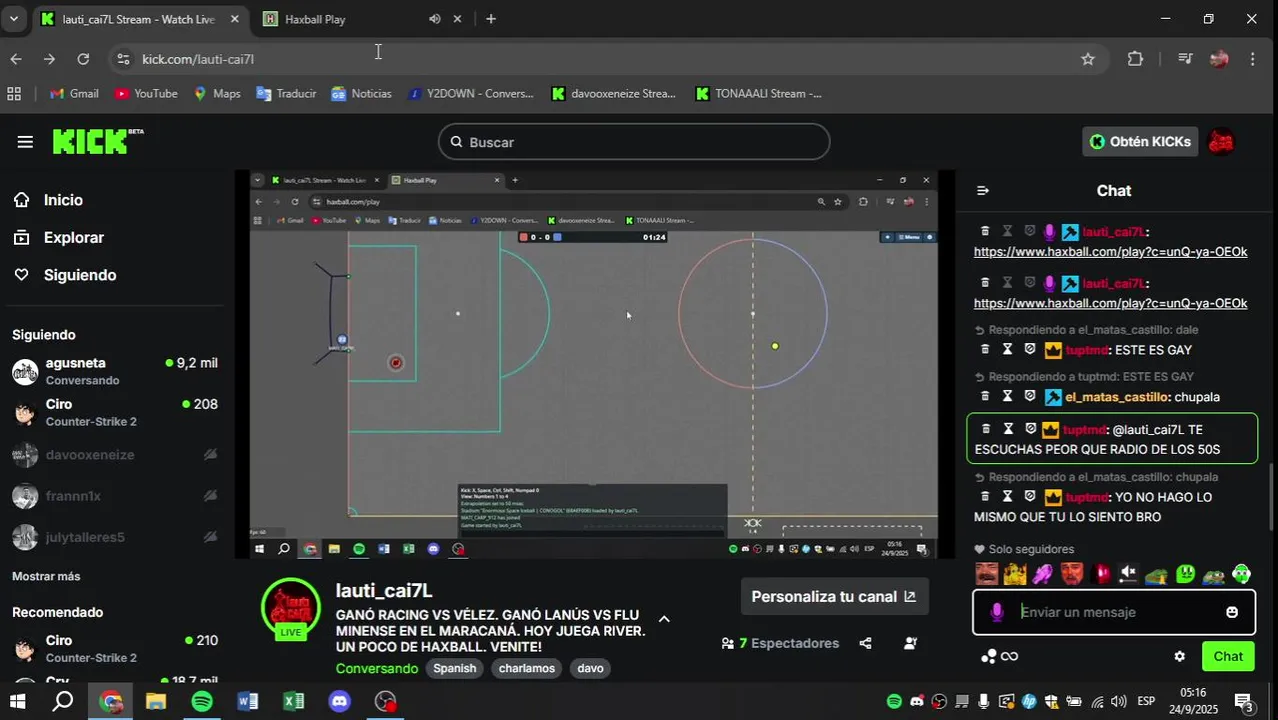Open moderator user settings icon
The image size is (1278, 720).
point(910,643)
